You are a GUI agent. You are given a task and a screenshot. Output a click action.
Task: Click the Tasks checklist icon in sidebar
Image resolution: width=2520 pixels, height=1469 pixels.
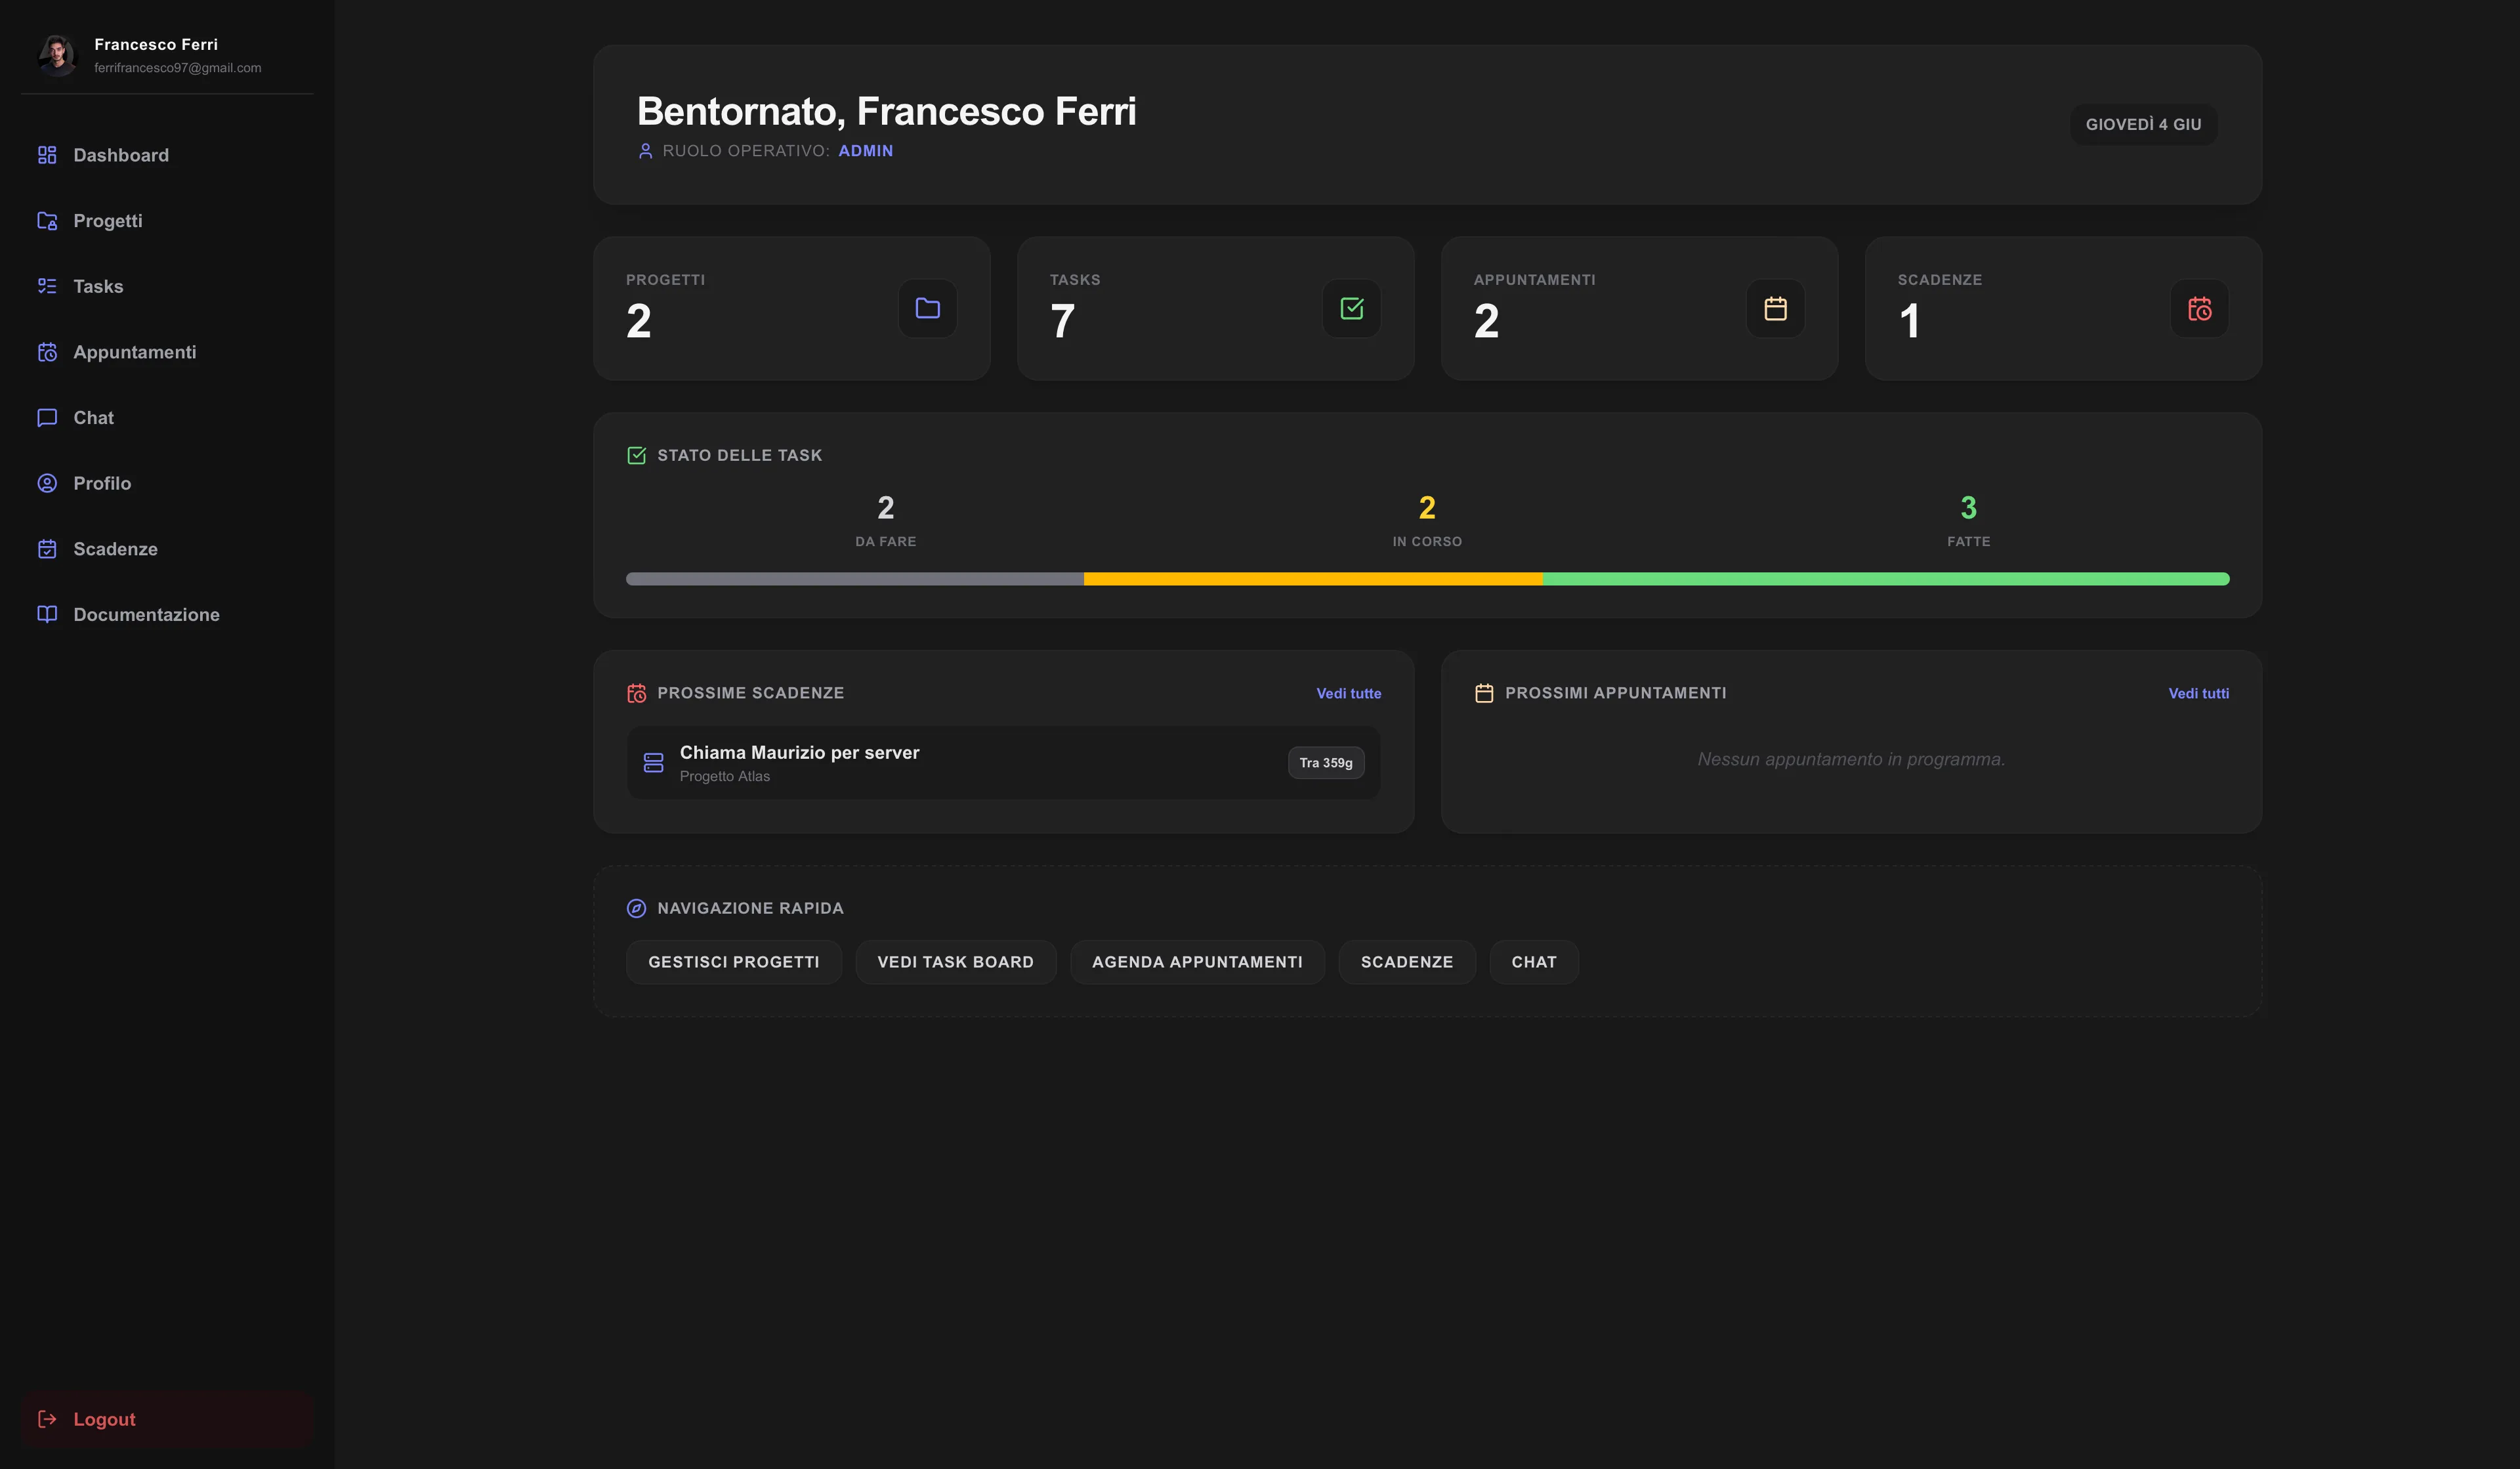click(47, 286)
